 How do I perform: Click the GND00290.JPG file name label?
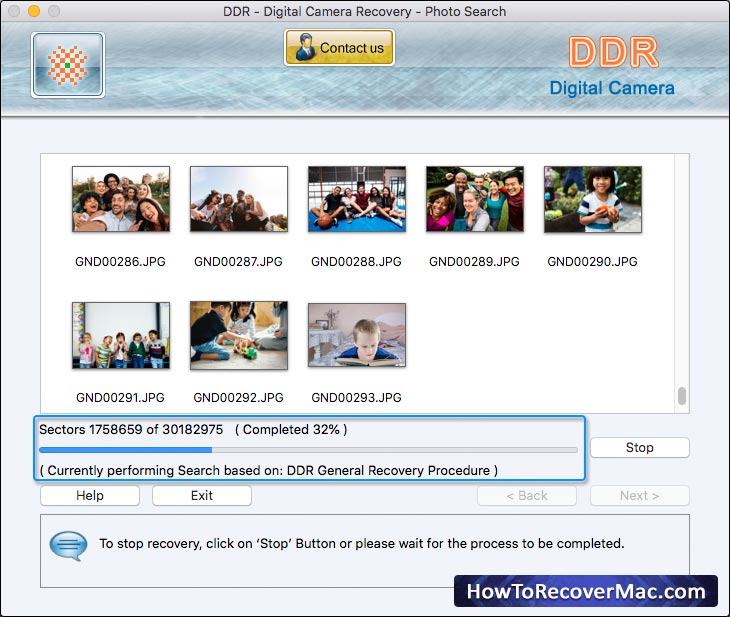pos(592,262)
